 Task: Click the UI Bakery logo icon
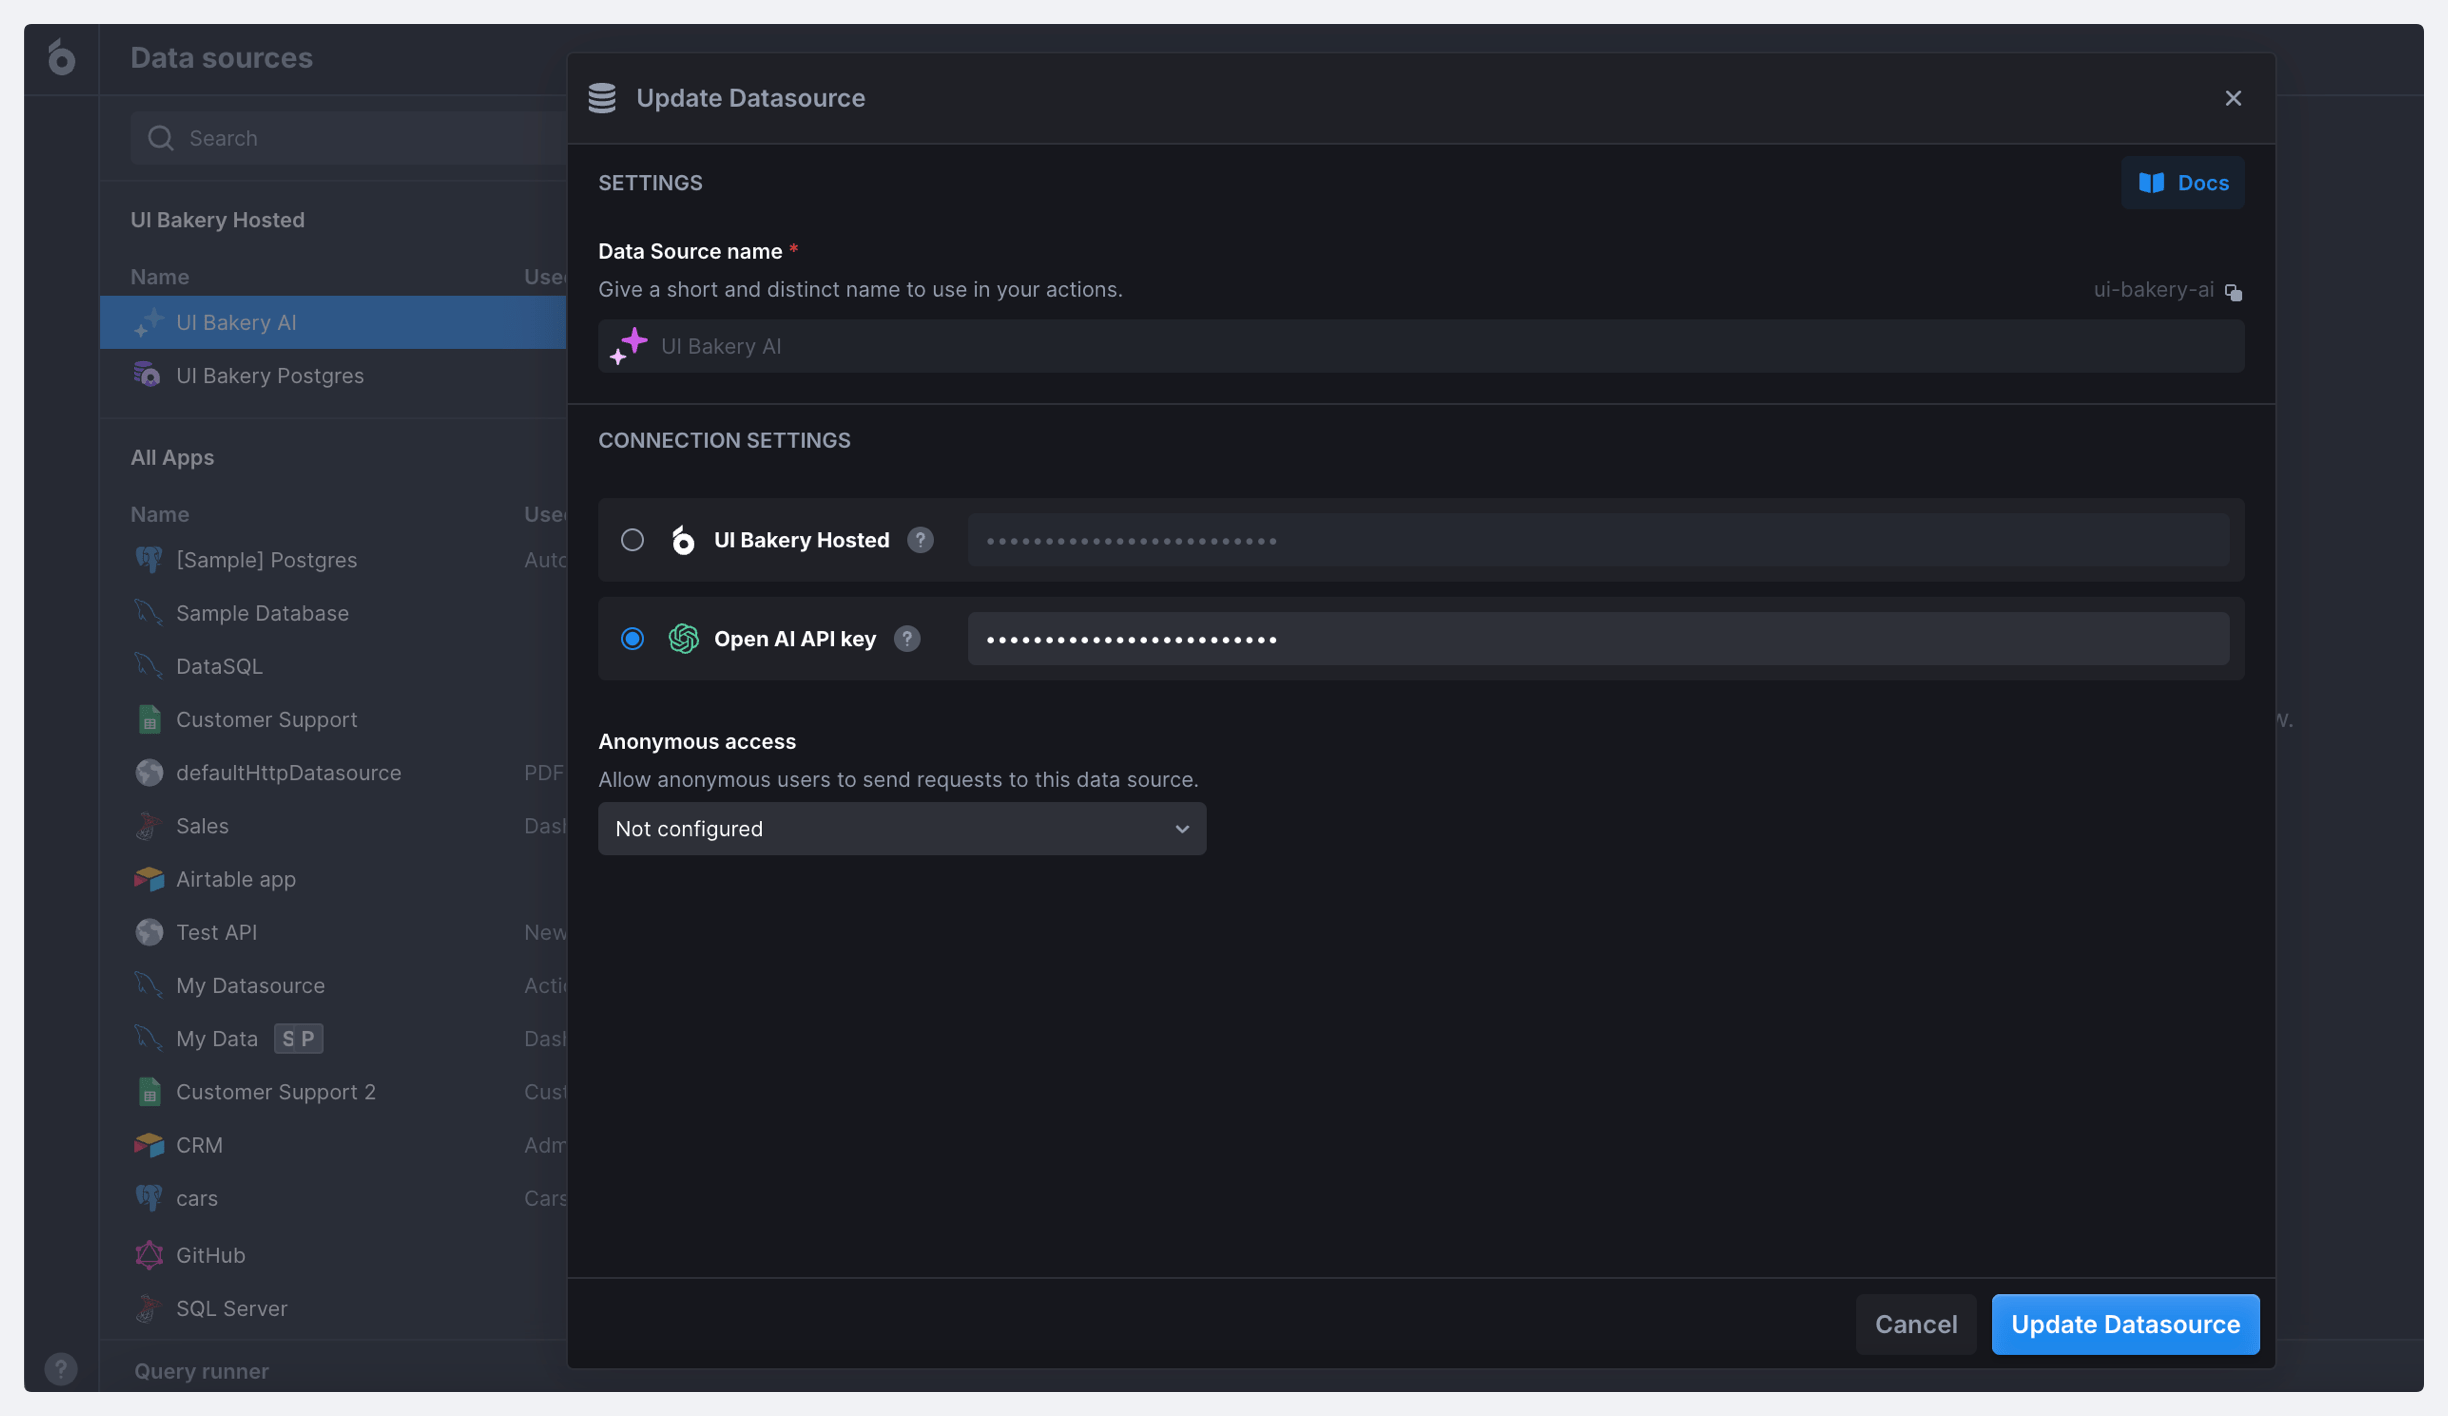[x=61, y=58]
